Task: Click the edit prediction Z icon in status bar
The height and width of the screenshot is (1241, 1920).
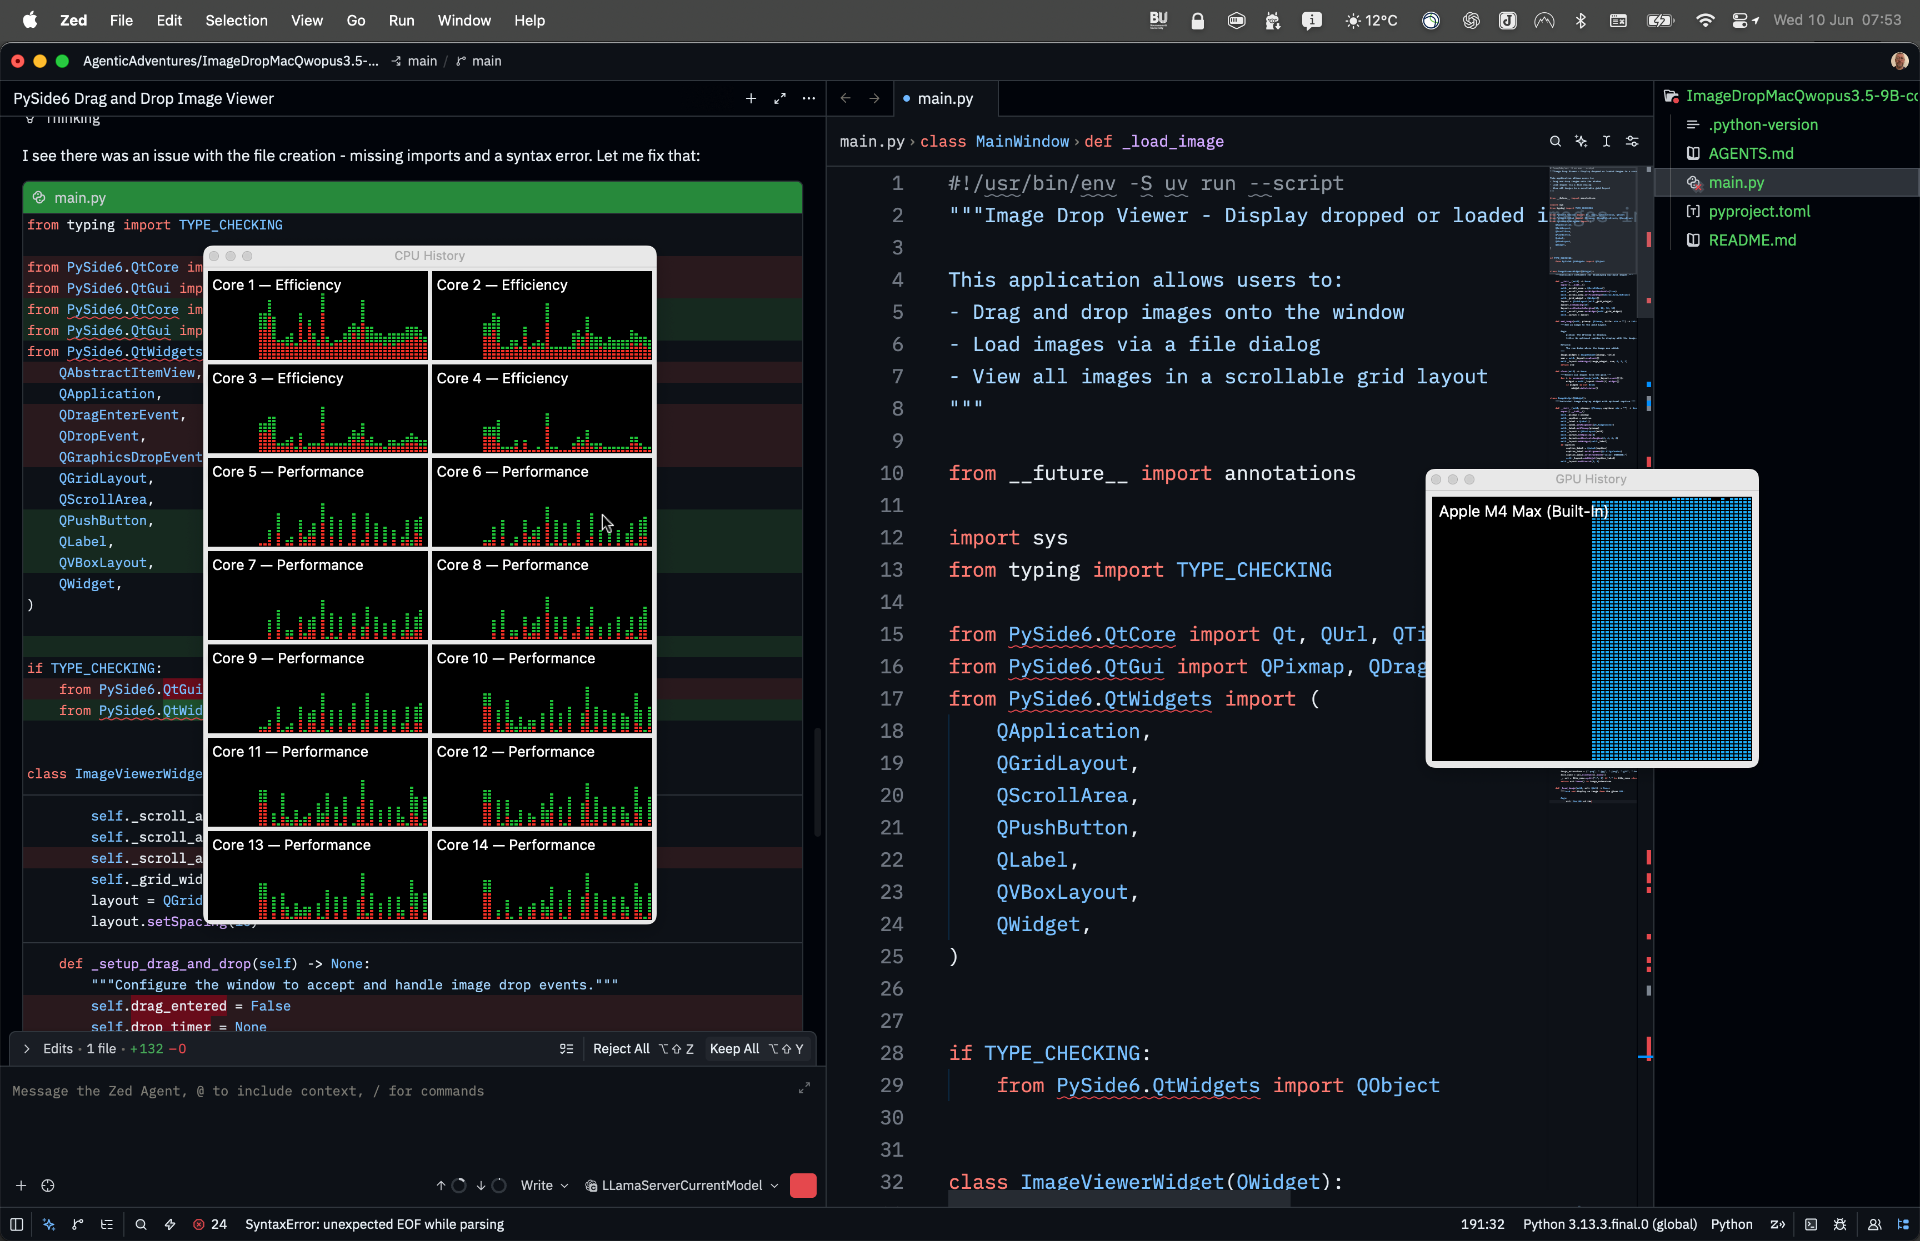Action: point(1778,1225)
